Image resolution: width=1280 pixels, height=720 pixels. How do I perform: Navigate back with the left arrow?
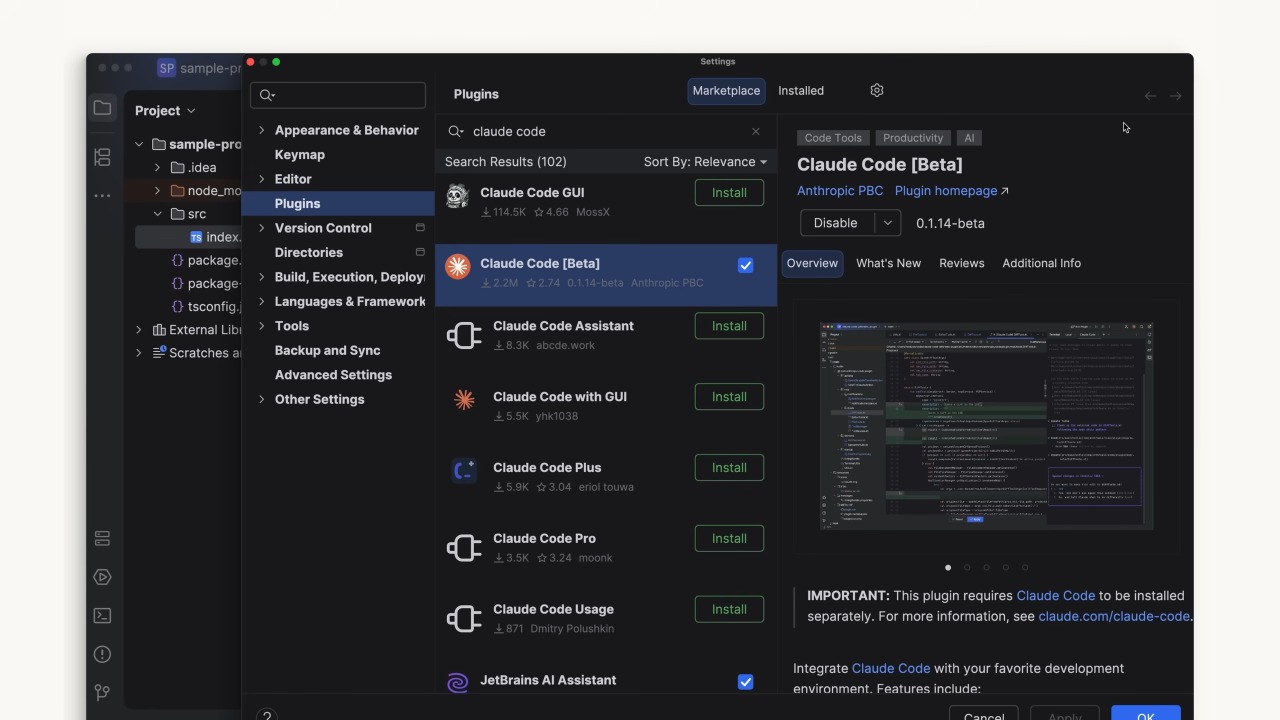[x=1150, y=96]
